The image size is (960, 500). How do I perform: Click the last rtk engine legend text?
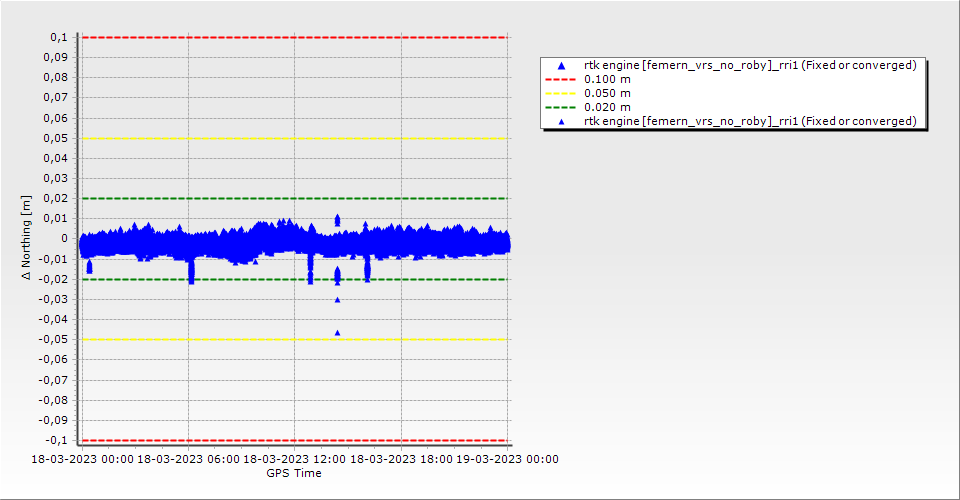[750, 121]
